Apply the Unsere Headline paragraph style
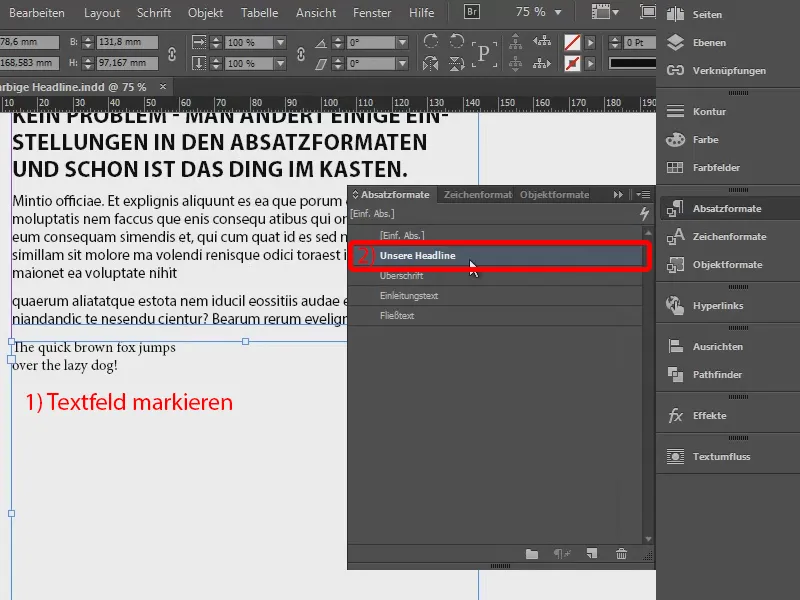The width and height of the screenshot is (800, 600). click(x=496, y=256)
